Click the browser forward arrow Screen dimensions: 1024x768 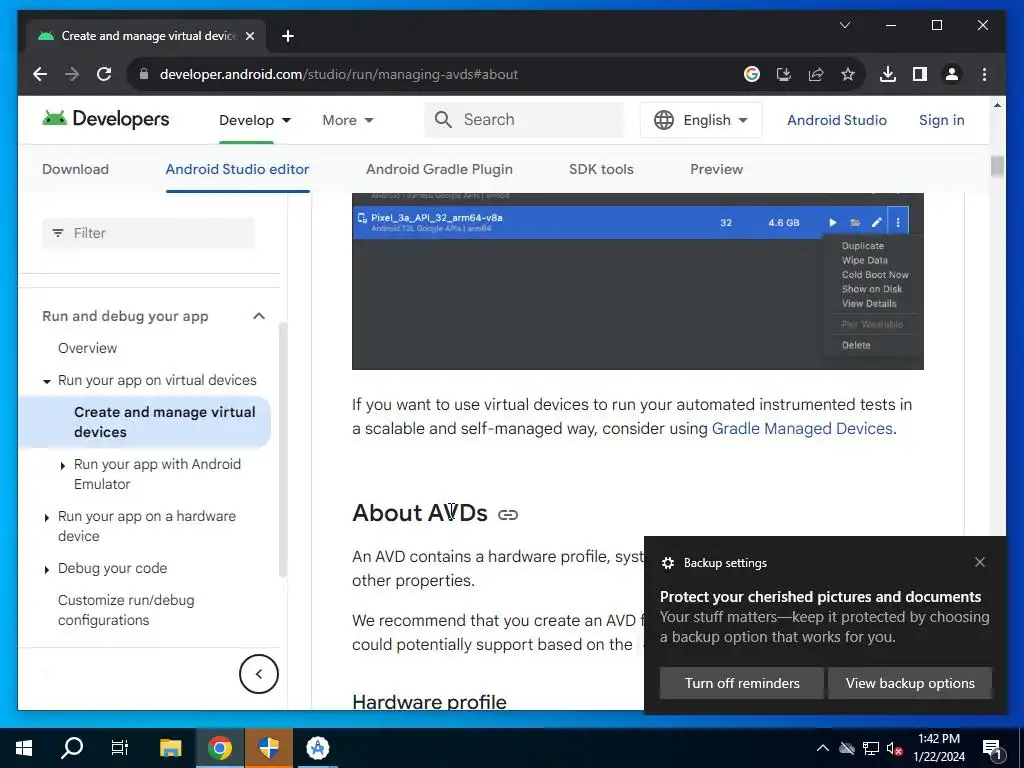72,74
